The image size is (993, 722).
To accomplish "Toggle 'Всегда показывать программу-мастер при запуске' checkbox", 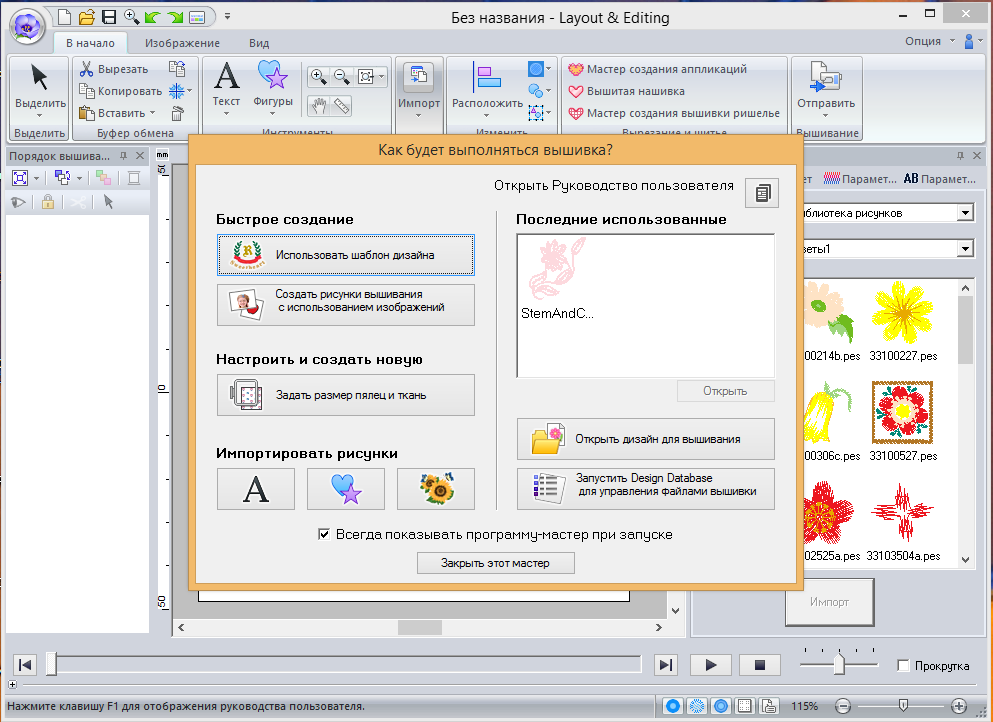I will tap(324, 535).
